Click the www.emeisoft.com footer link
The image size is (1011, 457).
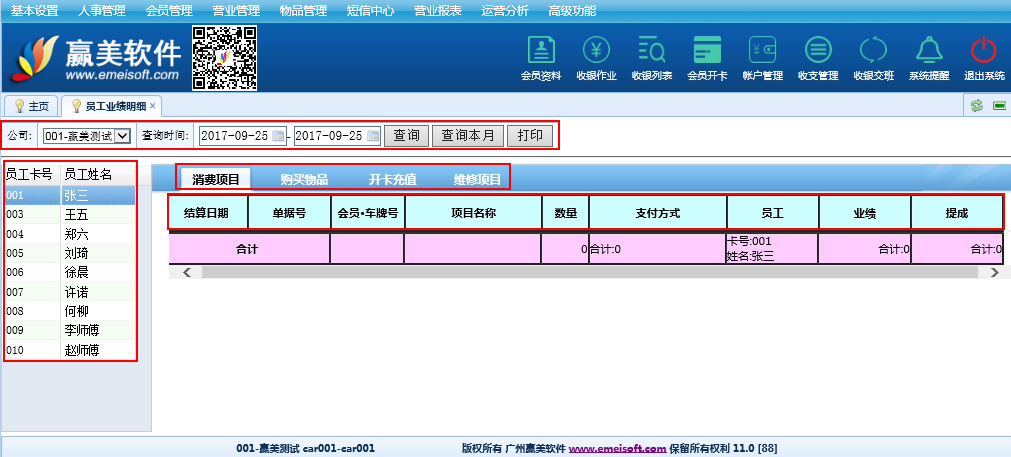click(x=617, y=449)
